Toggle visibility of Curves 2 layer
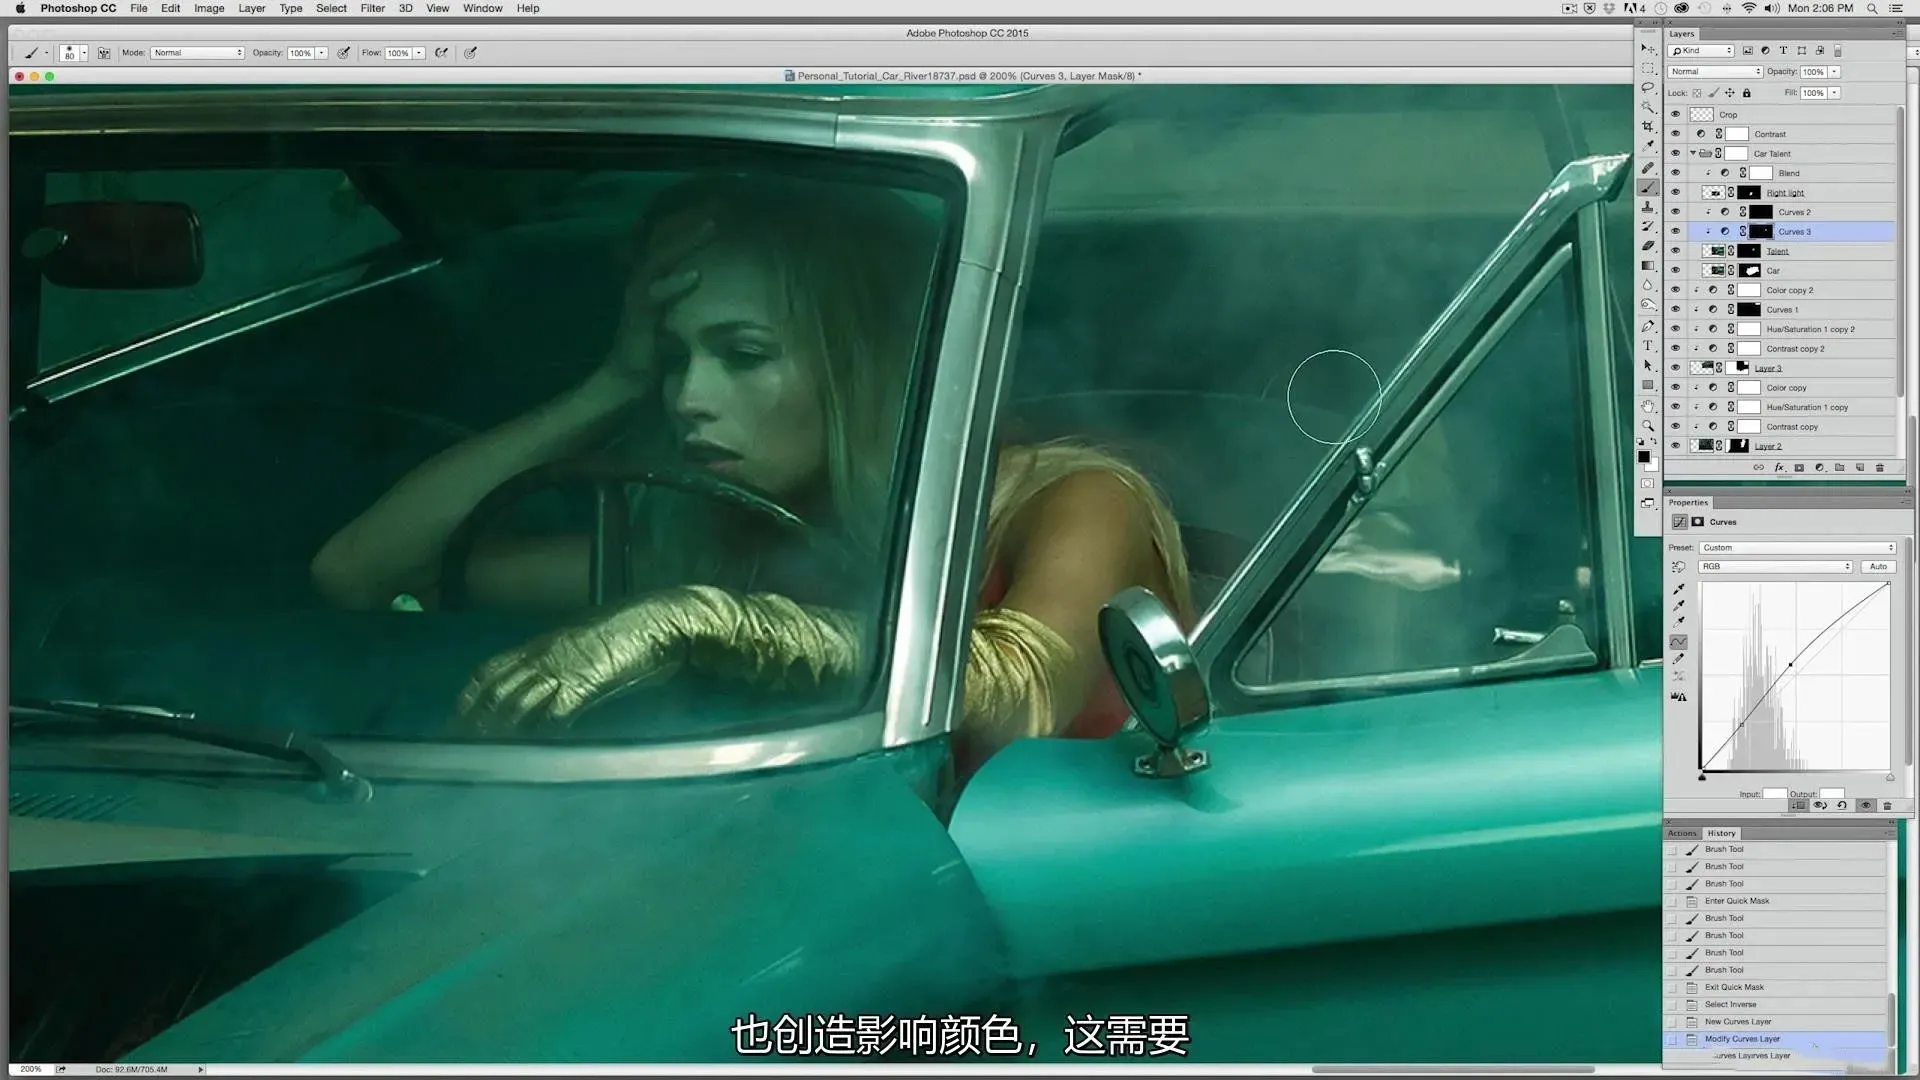1920x1080 pixels. tap(1675, 212)
